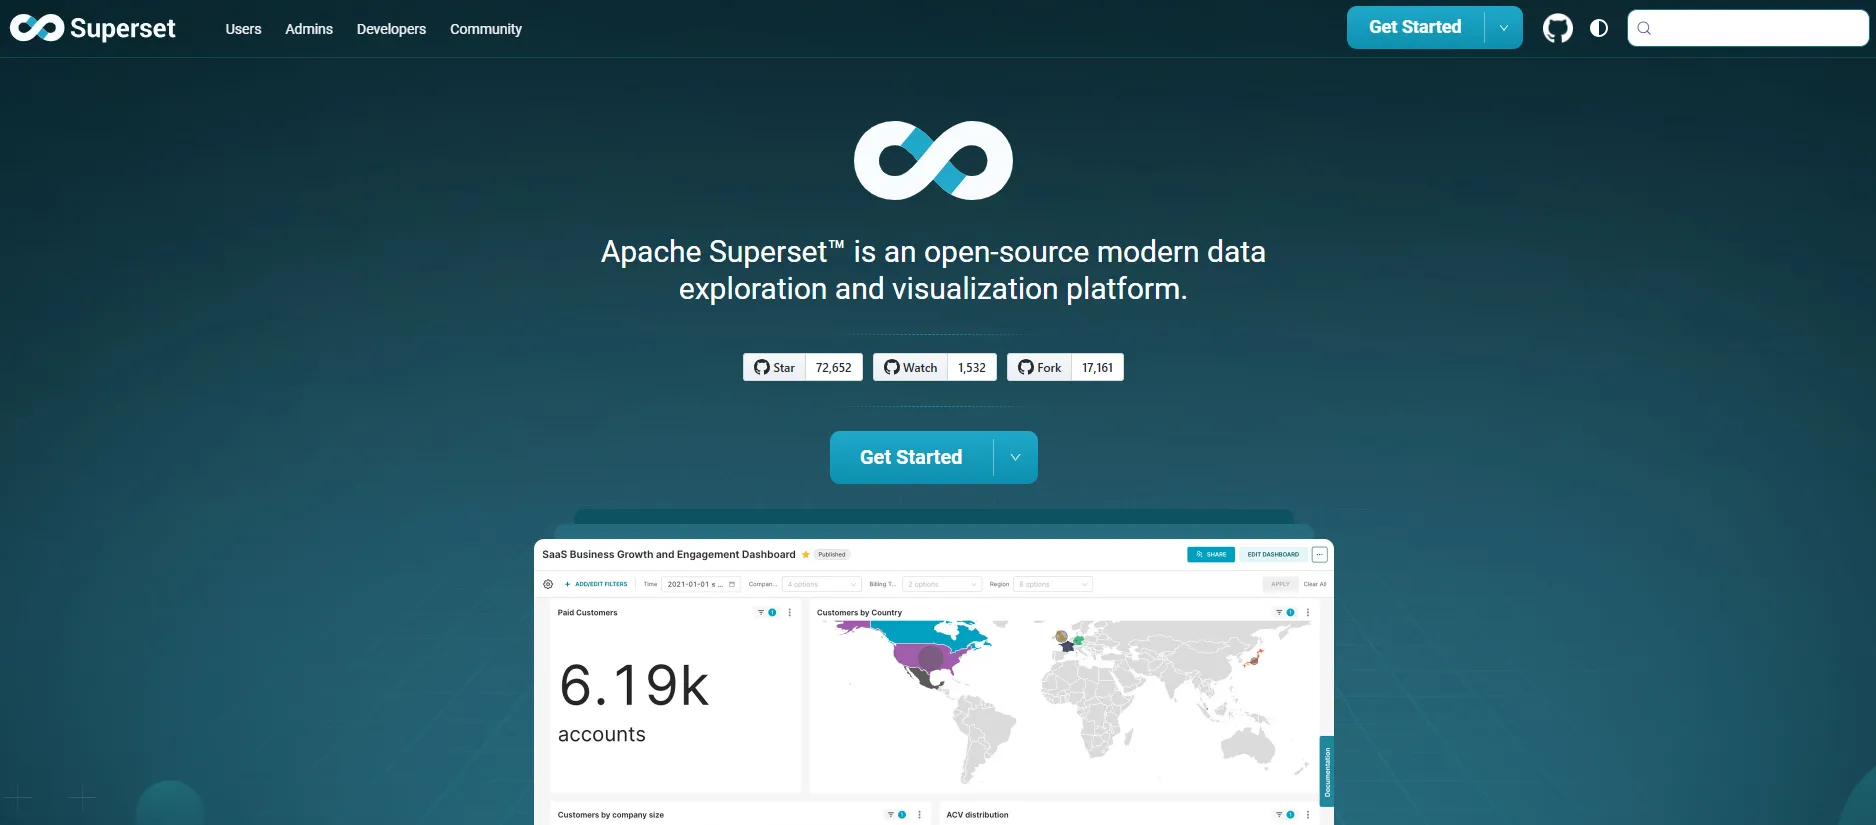Expand the hero Get Started dropdown chevron

tap(1016, 457)
